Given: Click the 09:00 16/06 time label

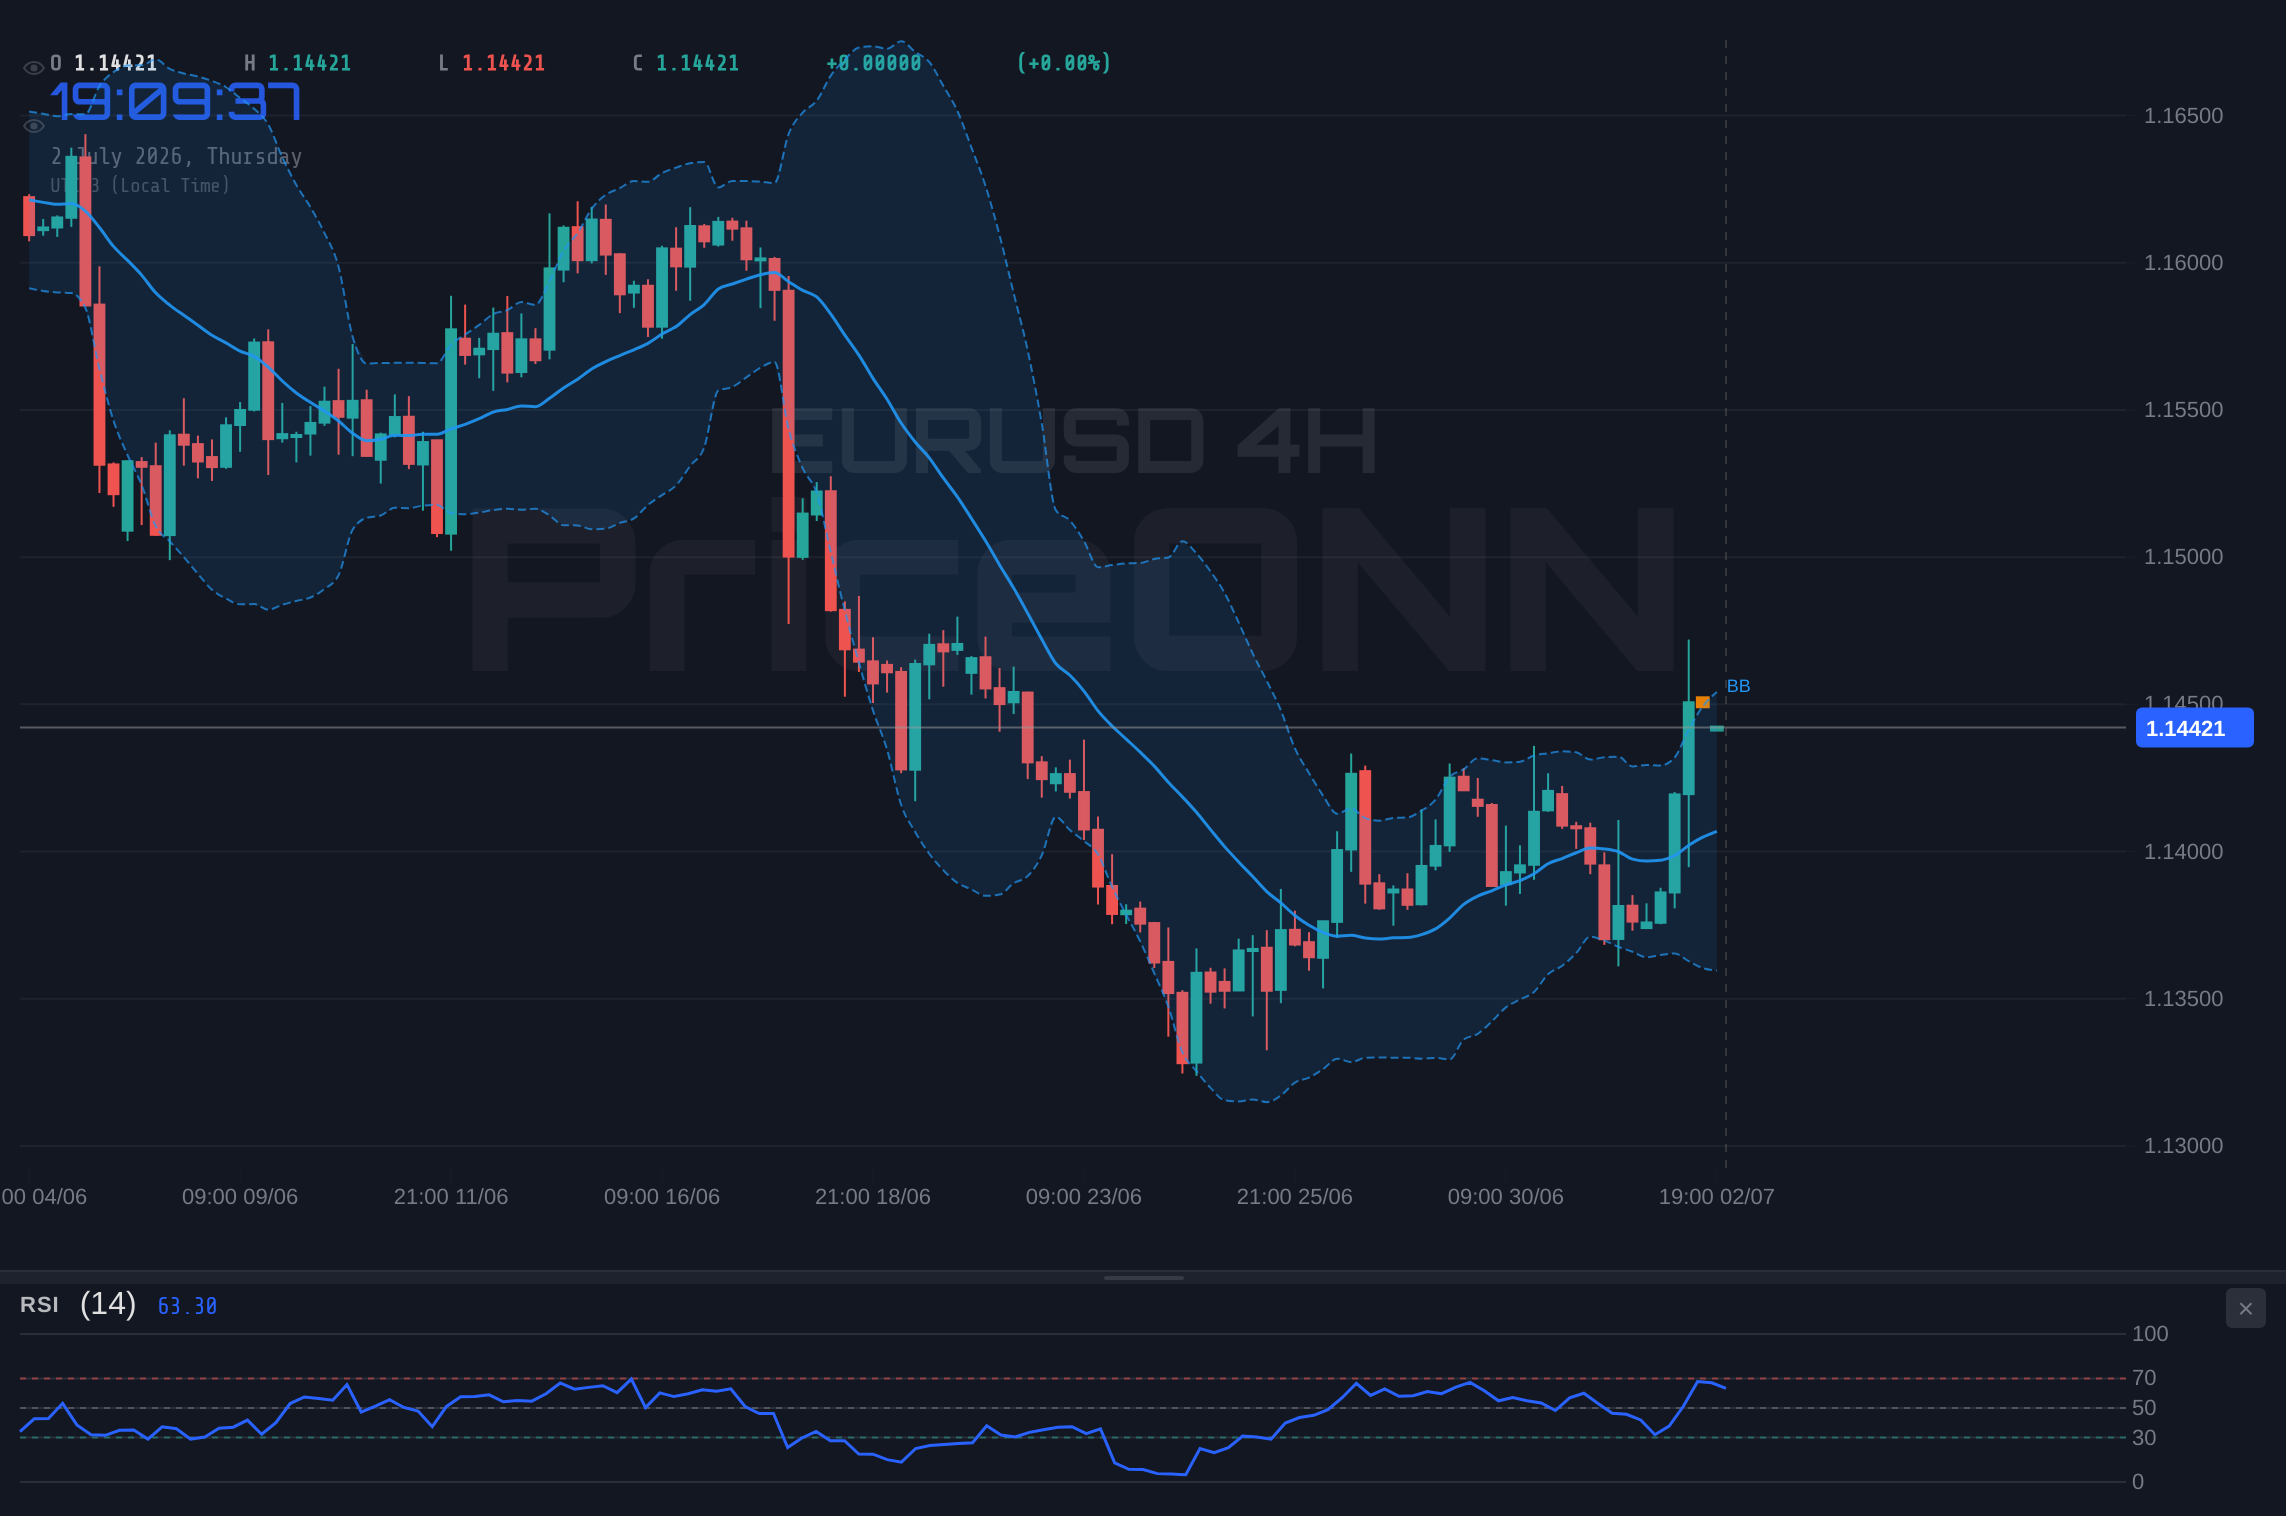Looking at the screenshot, I should 662,1197.
